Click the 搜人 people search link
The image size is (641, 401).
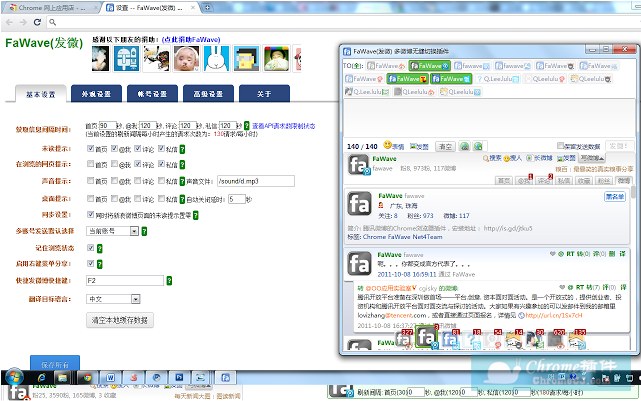[513, 158]
